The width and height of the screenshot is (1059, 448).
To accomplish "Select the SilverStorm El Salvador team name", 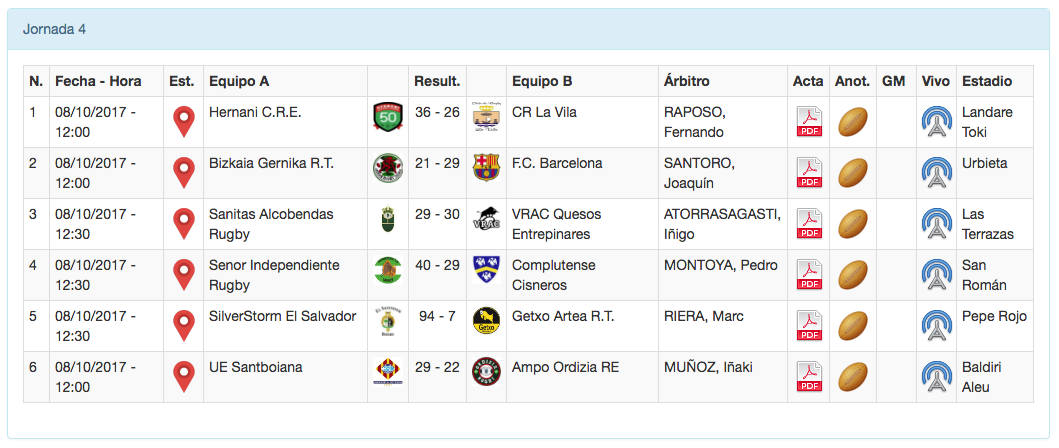I will (282, 316).
